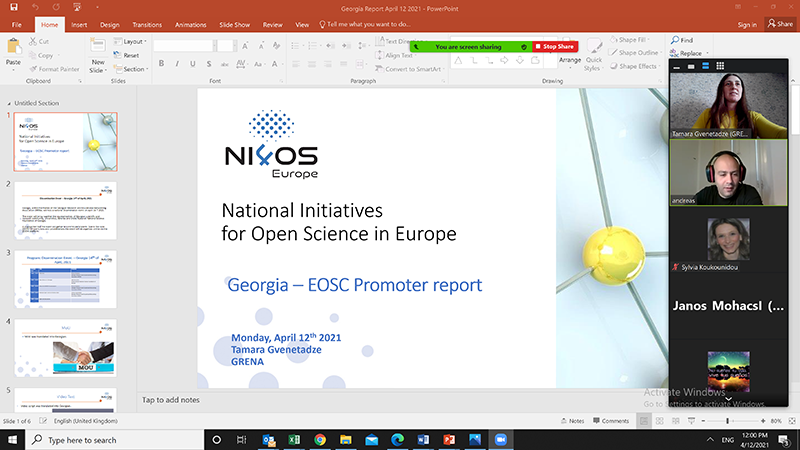Viewport: 800px width, 450px height.
Task: Switch to the Transitions tab
Action: 147,24
